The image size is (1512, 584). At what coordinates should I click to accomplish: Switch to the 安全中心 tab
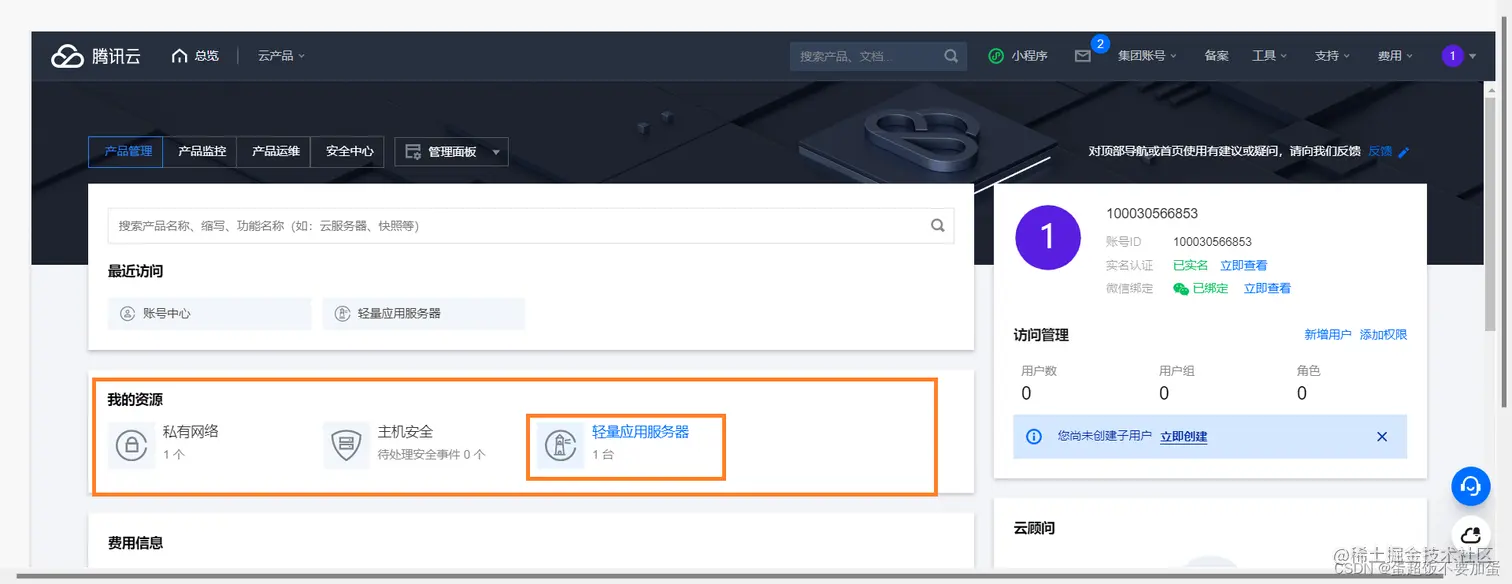click(x=347, y=151)
